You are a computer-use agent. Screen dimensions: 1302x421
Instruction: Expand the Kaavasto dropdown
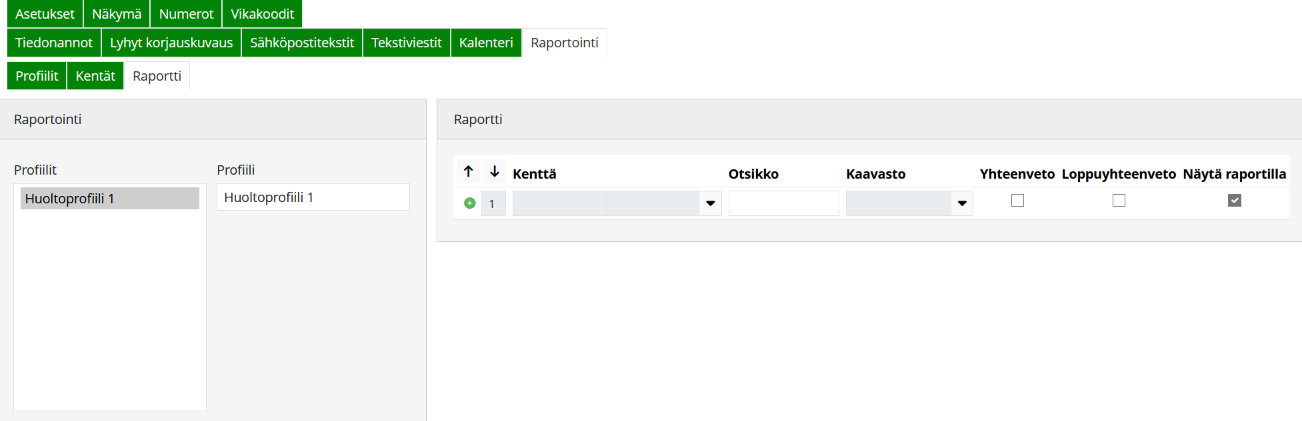pos(962,204)
